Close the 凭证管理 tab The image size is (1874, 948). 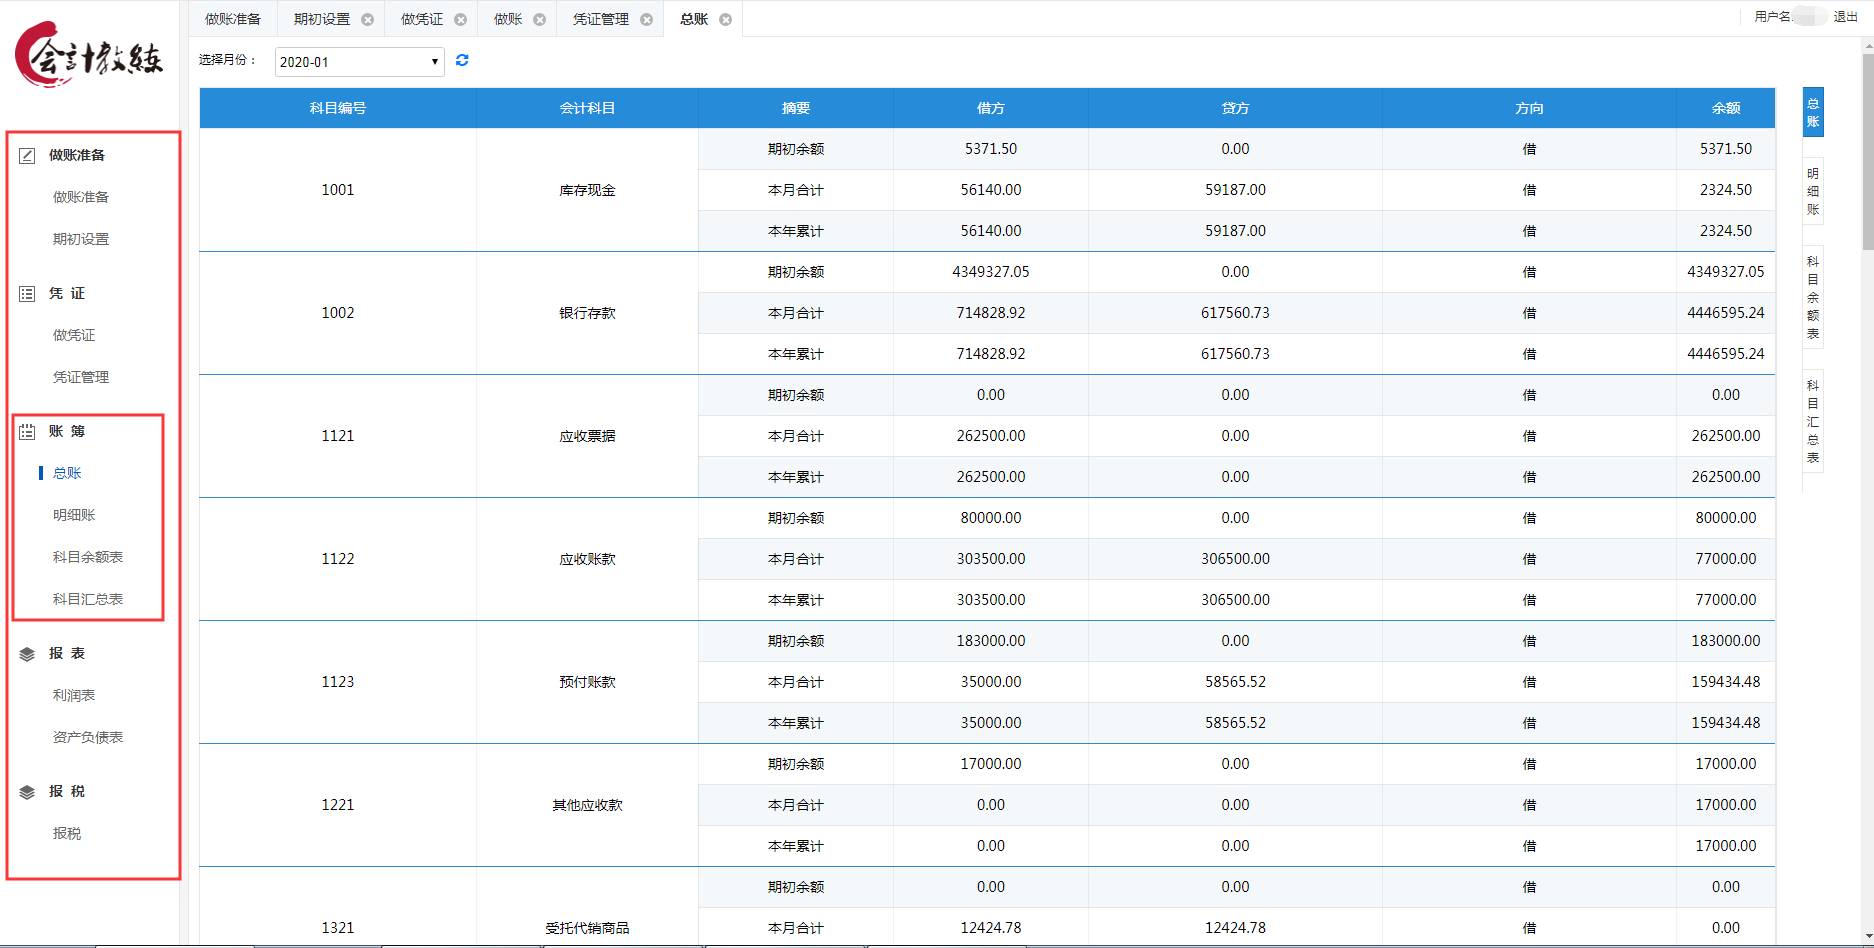[647, 20]
